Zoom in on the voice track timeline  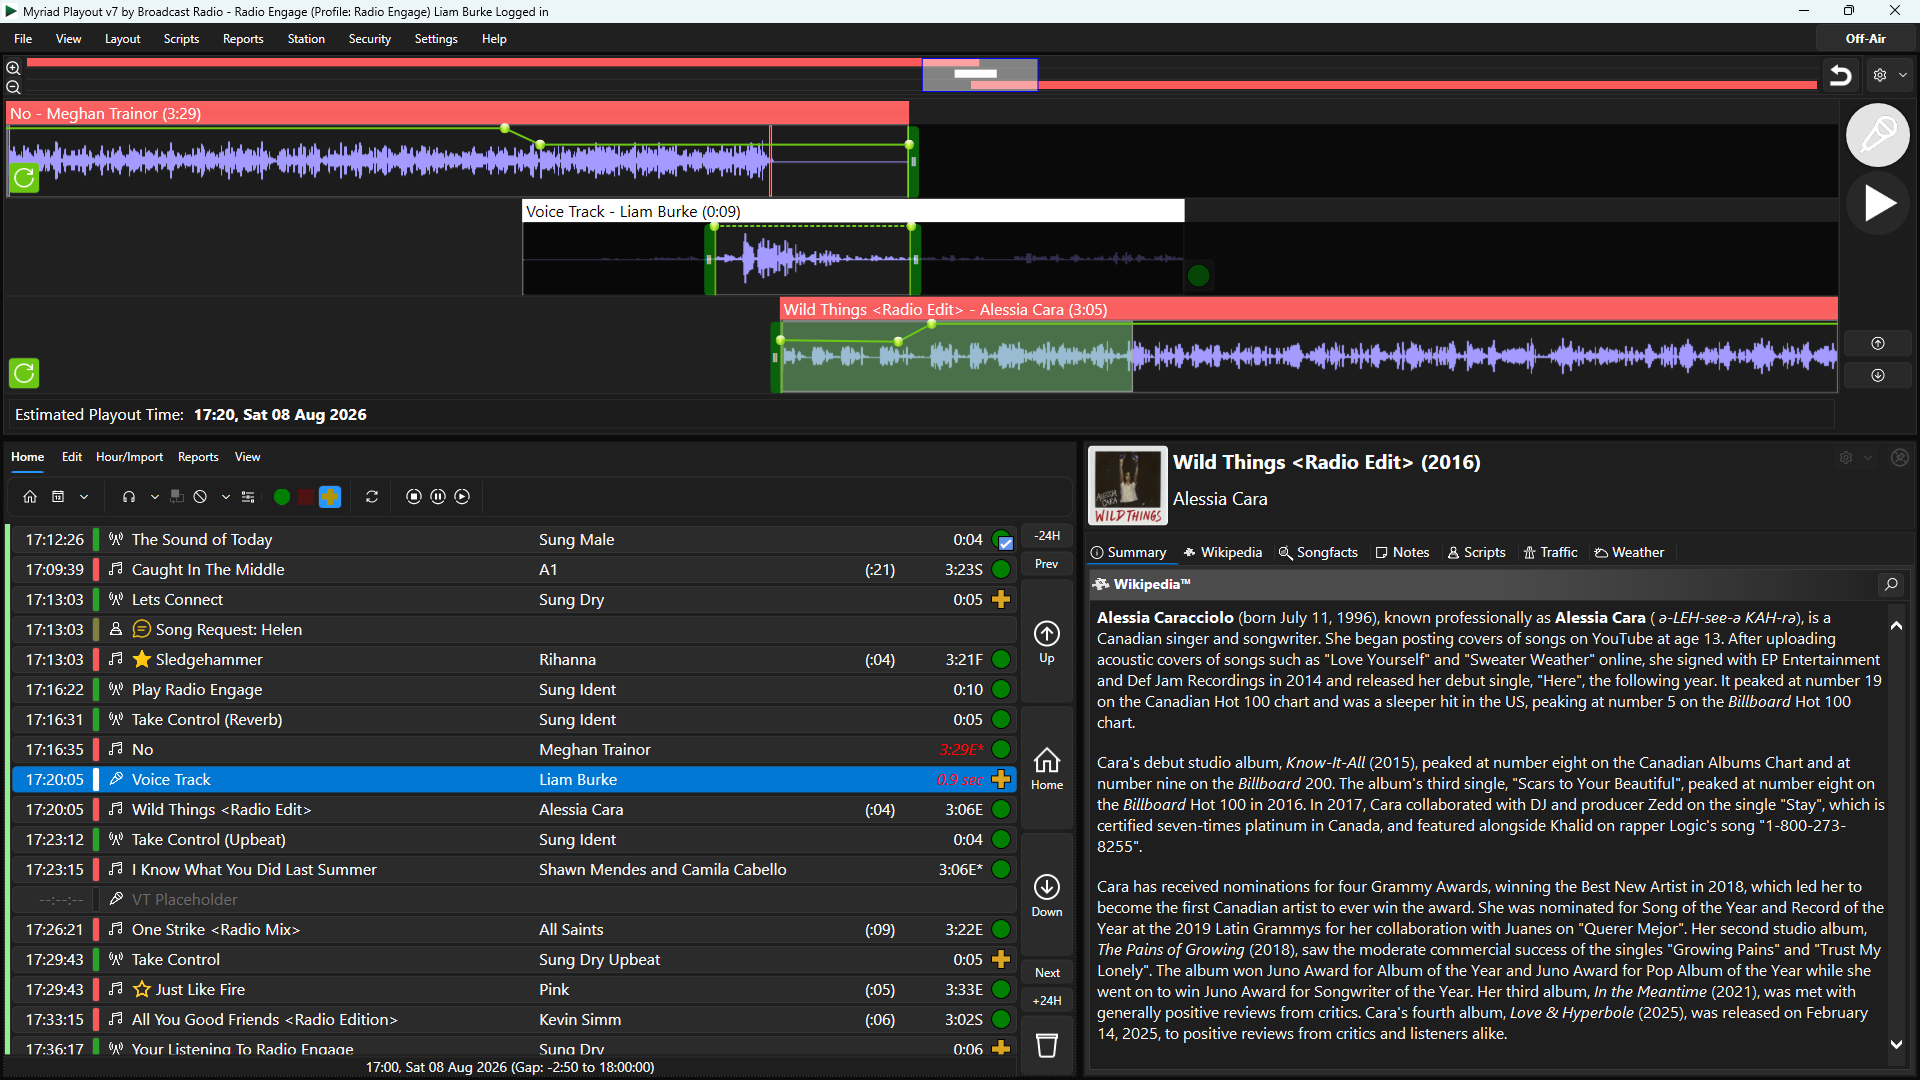tap(13, 68)
